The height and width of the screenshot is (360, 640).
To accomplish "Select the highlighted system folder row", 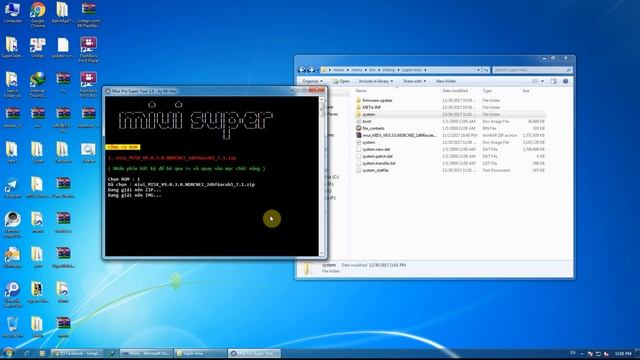I will [x=450, y=114].
